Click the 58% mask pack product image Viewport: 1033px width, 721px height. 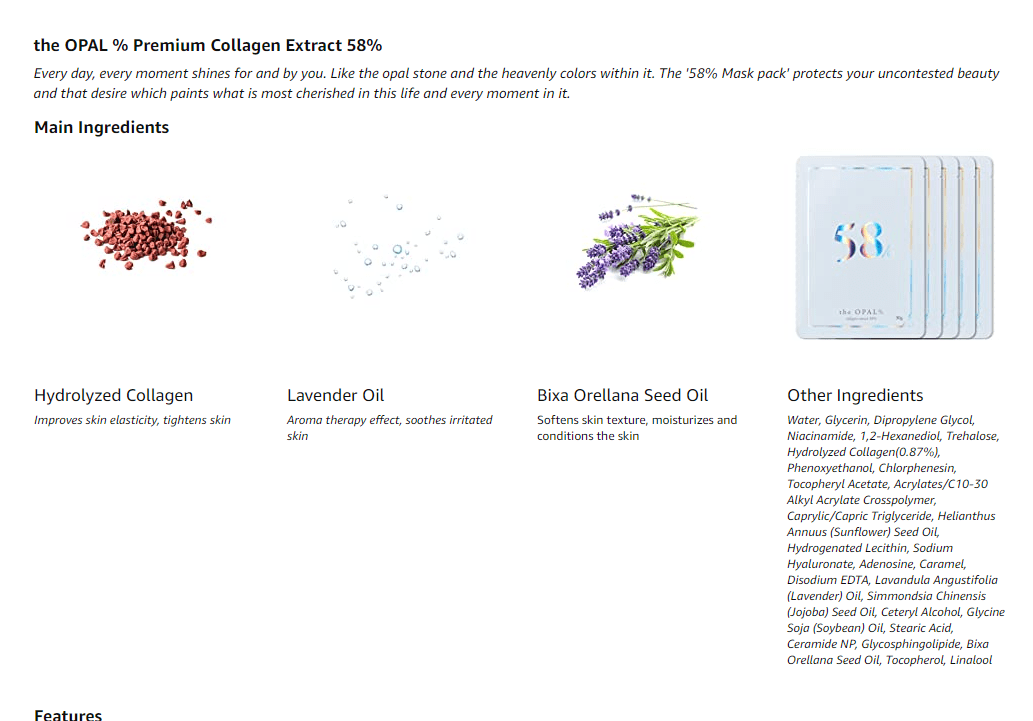892,247
